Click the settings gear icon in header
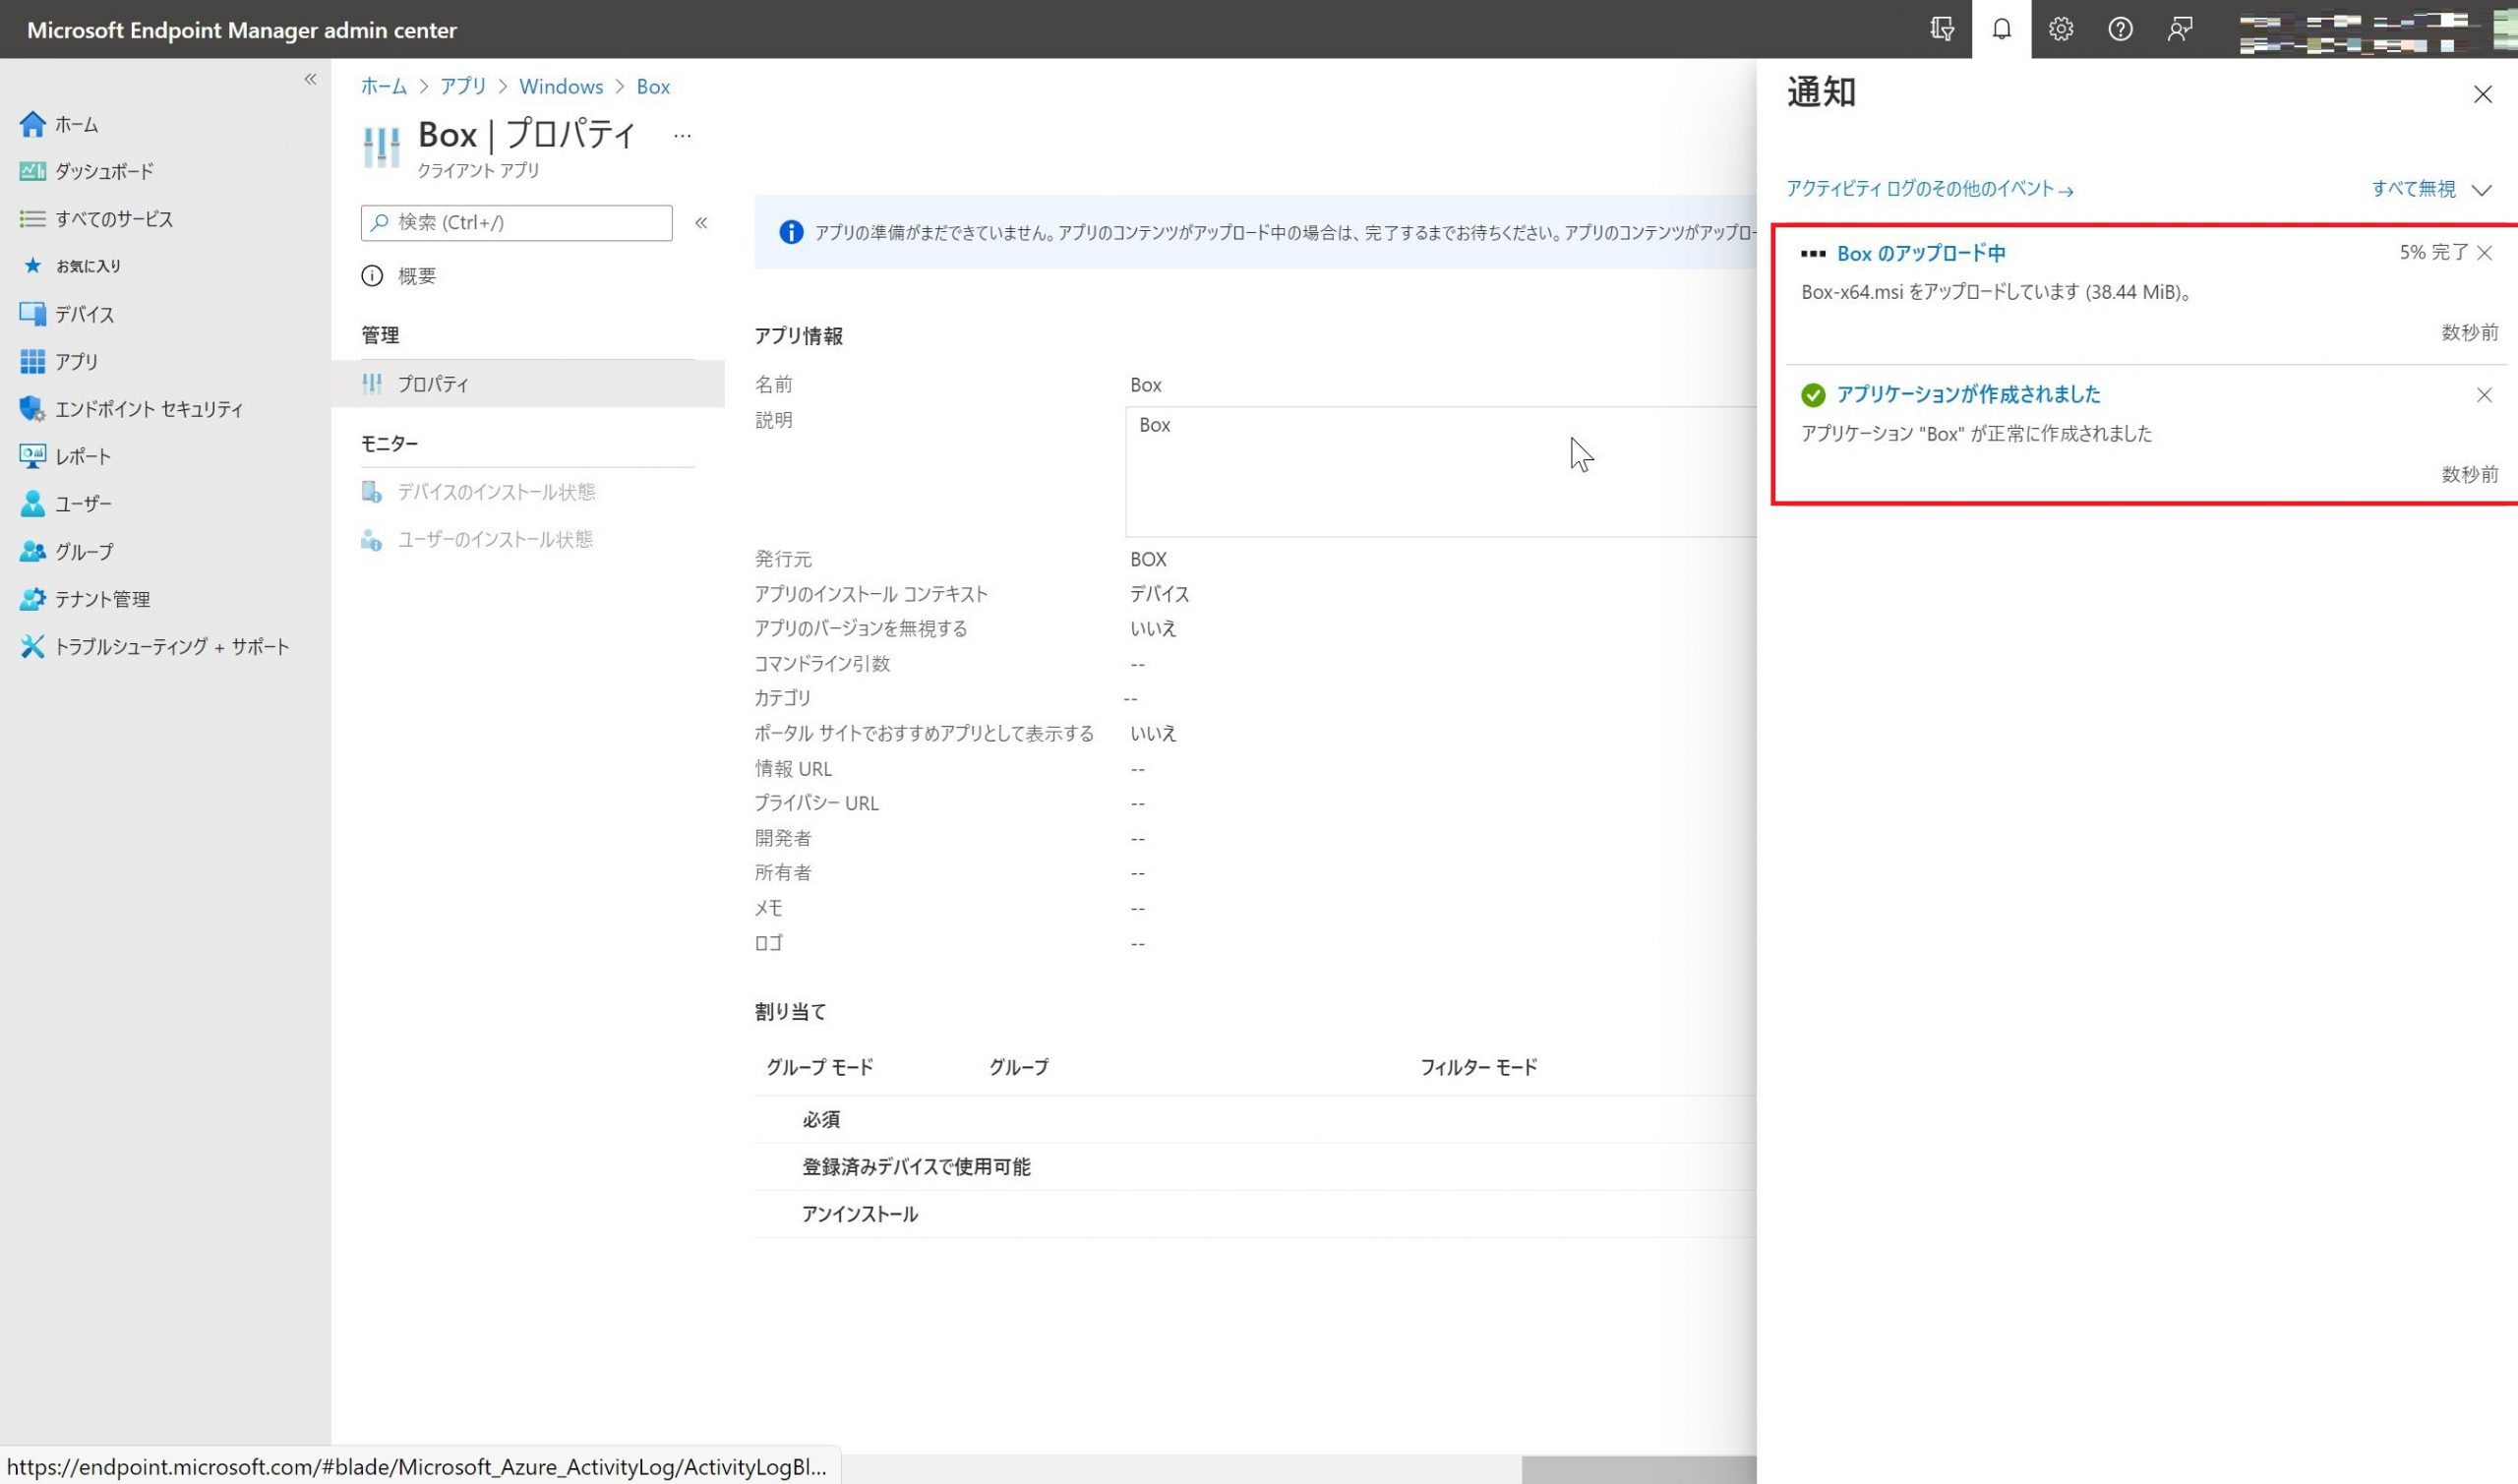Image resolution: width=2518 pixels, height=1484 pixels. point(2060,29)
